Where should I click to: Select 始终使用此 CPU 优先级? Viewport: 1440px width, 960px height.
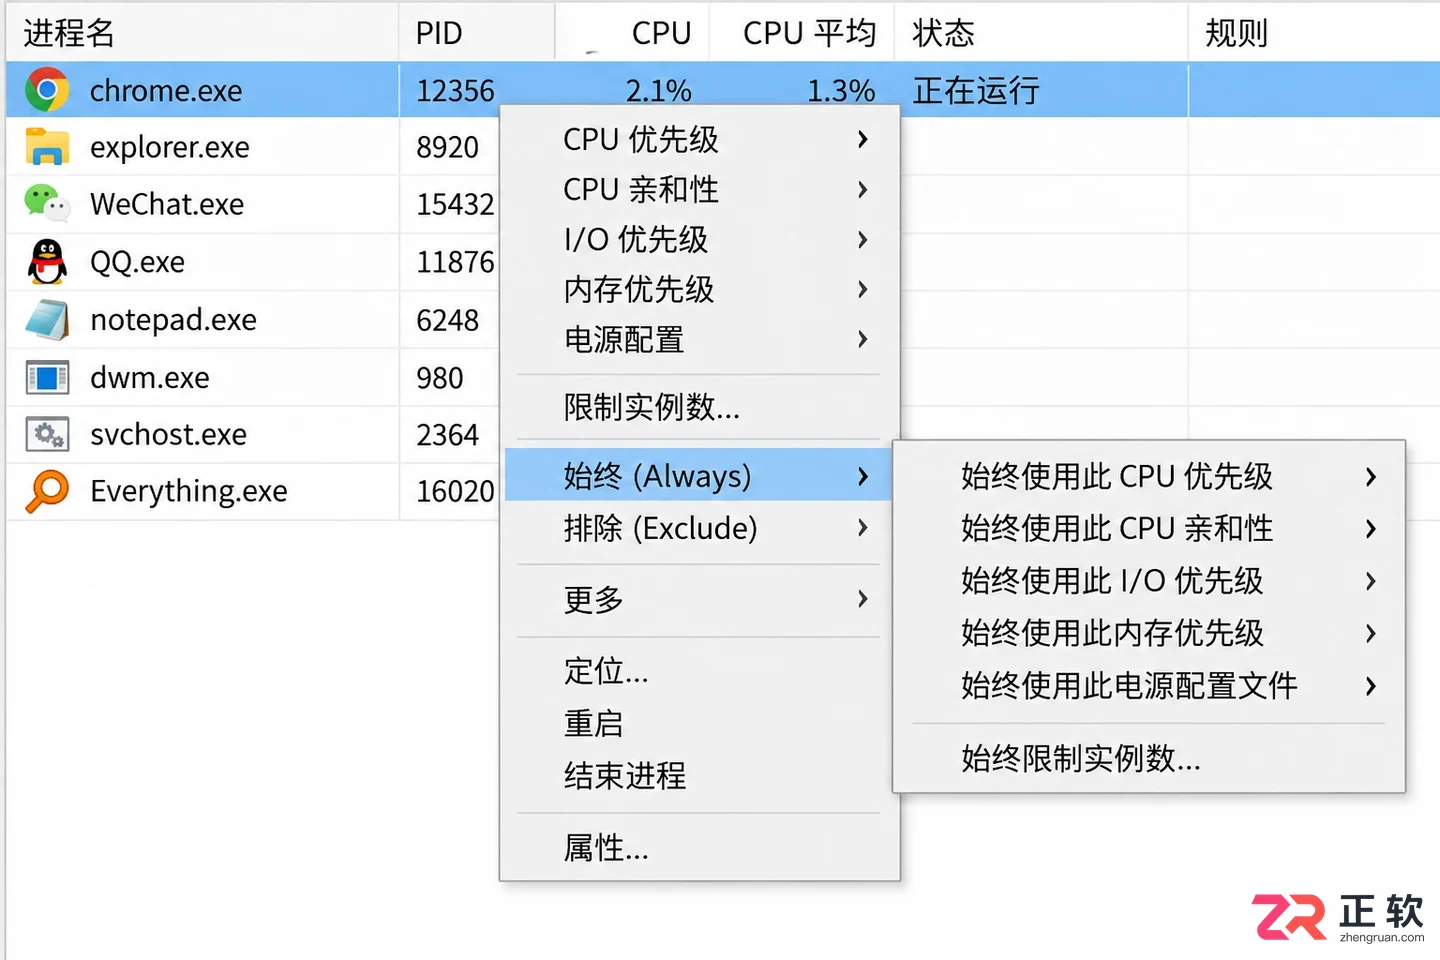click(1149, 477)
